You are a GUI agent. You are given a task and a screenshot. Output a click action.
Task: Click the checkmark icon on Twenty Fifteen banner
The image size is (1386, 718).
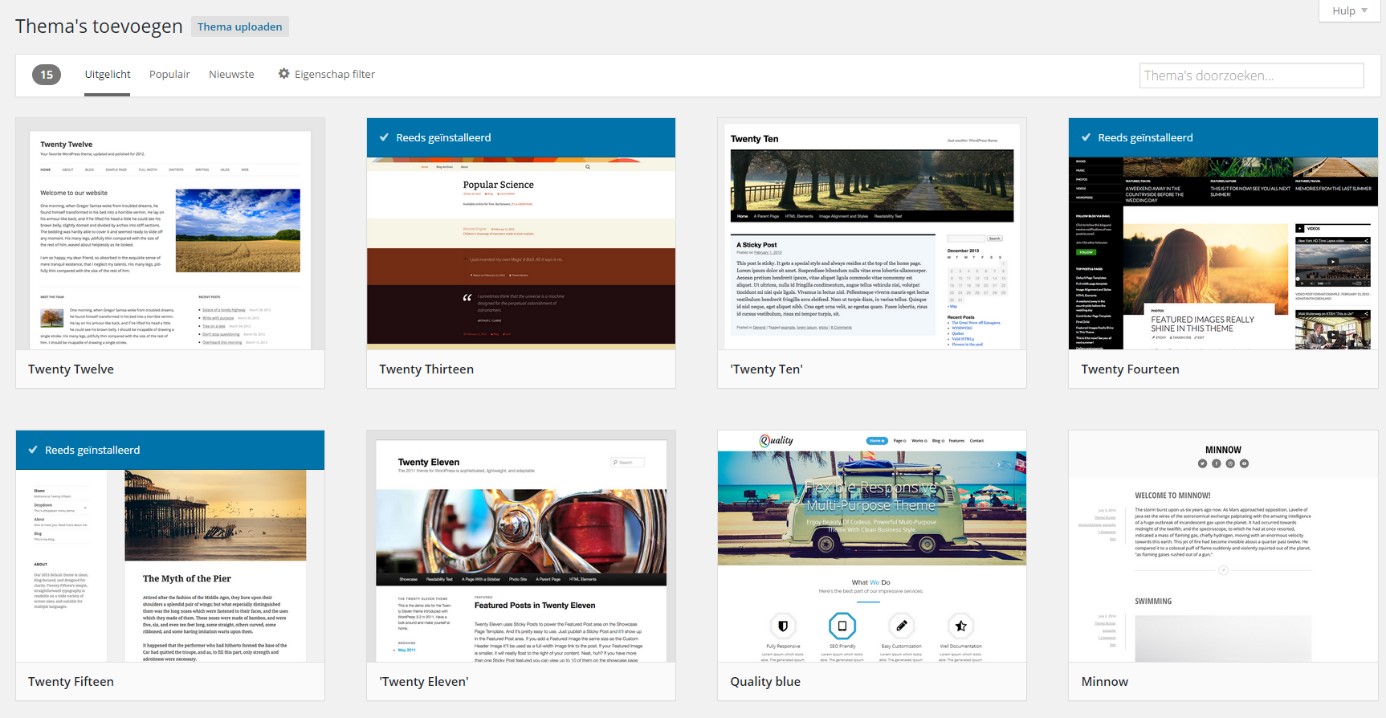coord(33,450)
